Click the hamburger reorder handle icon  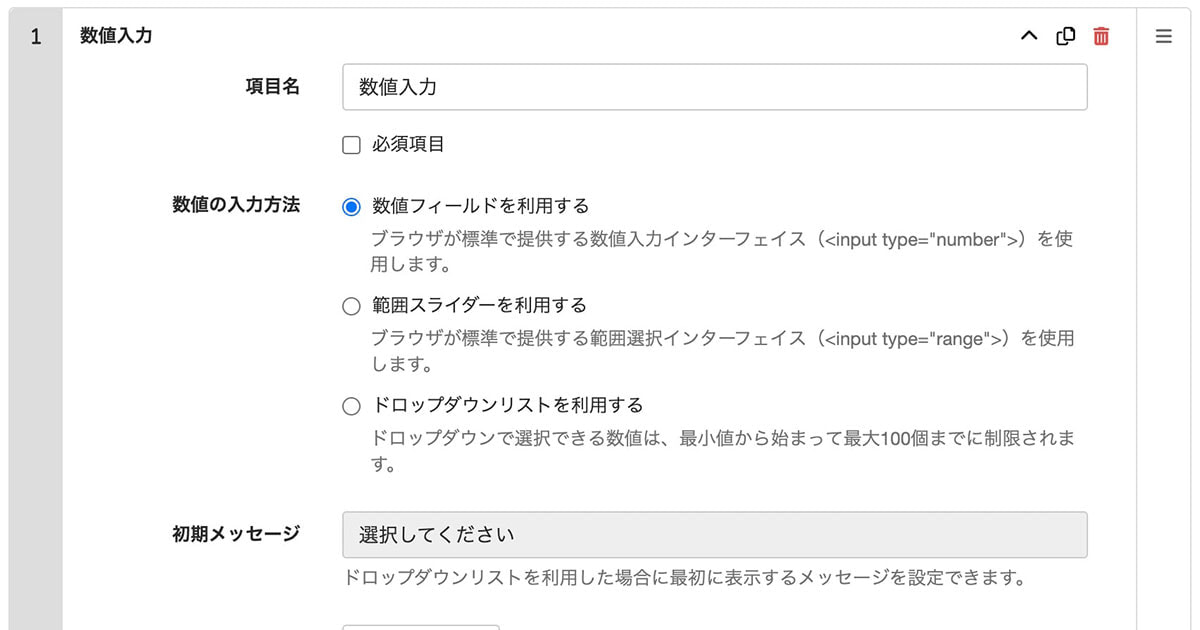tap(1163, 37)
